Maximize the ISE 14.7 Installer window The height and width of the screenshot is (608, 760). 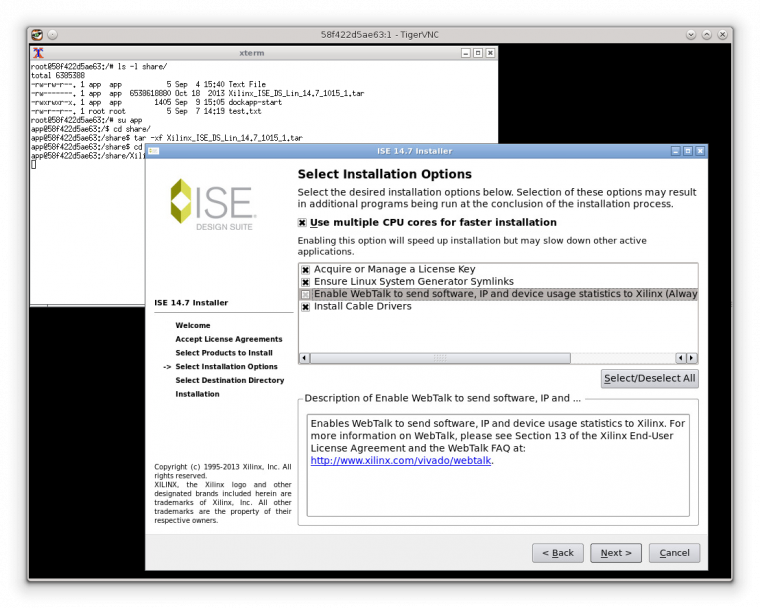tap(688, 151)
